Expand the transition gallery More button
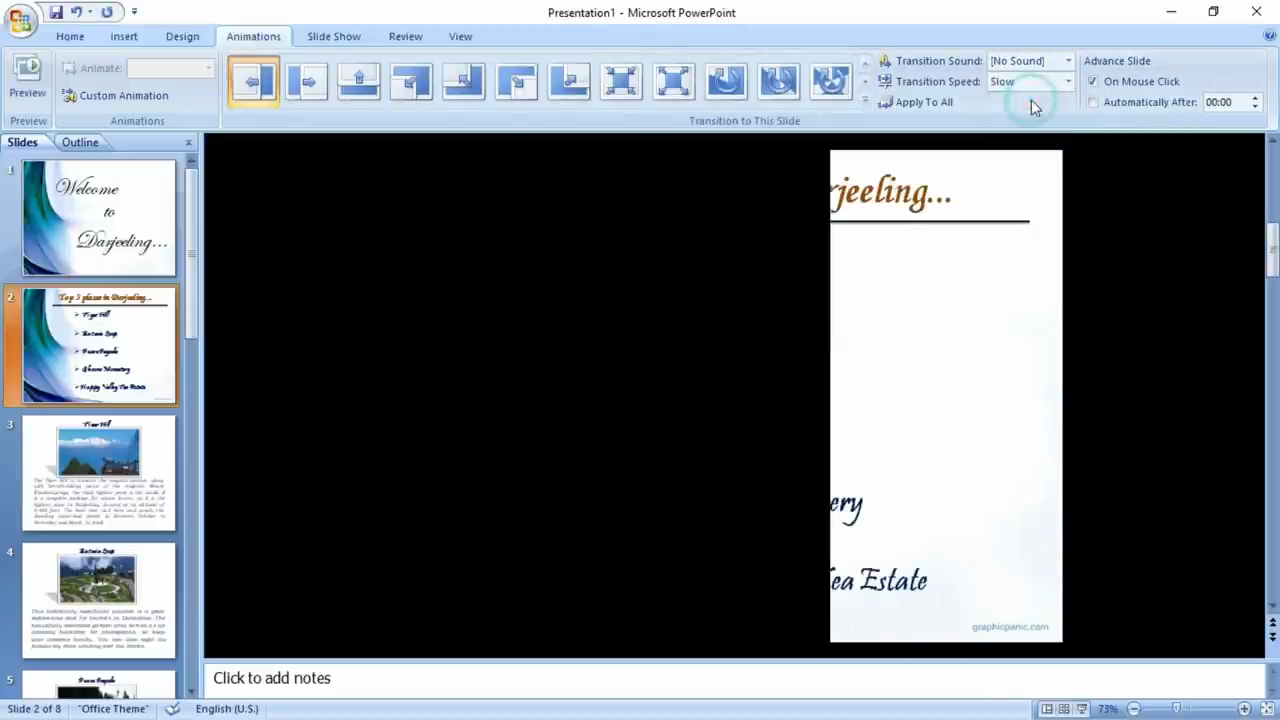 [865, 99]
